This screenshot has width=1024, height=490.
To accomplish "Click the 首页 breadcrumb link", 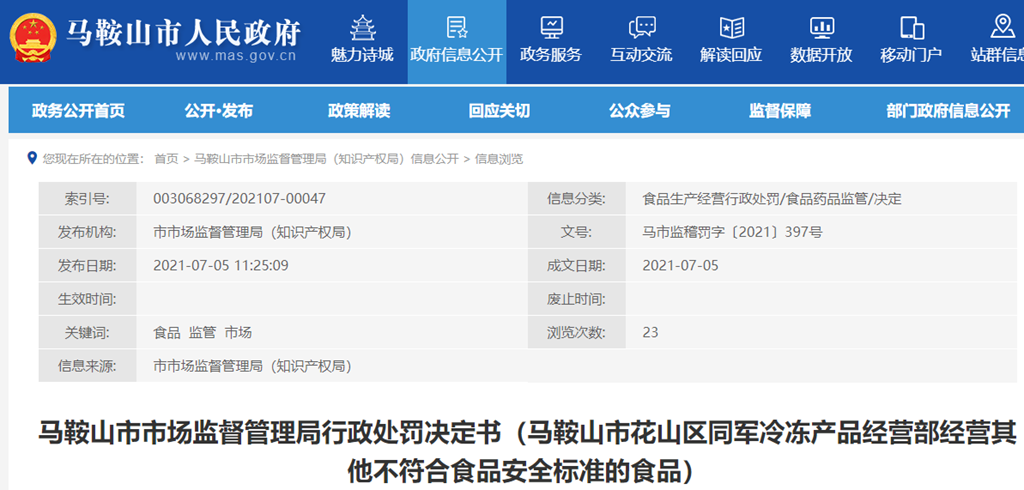I will pos(166,159).
